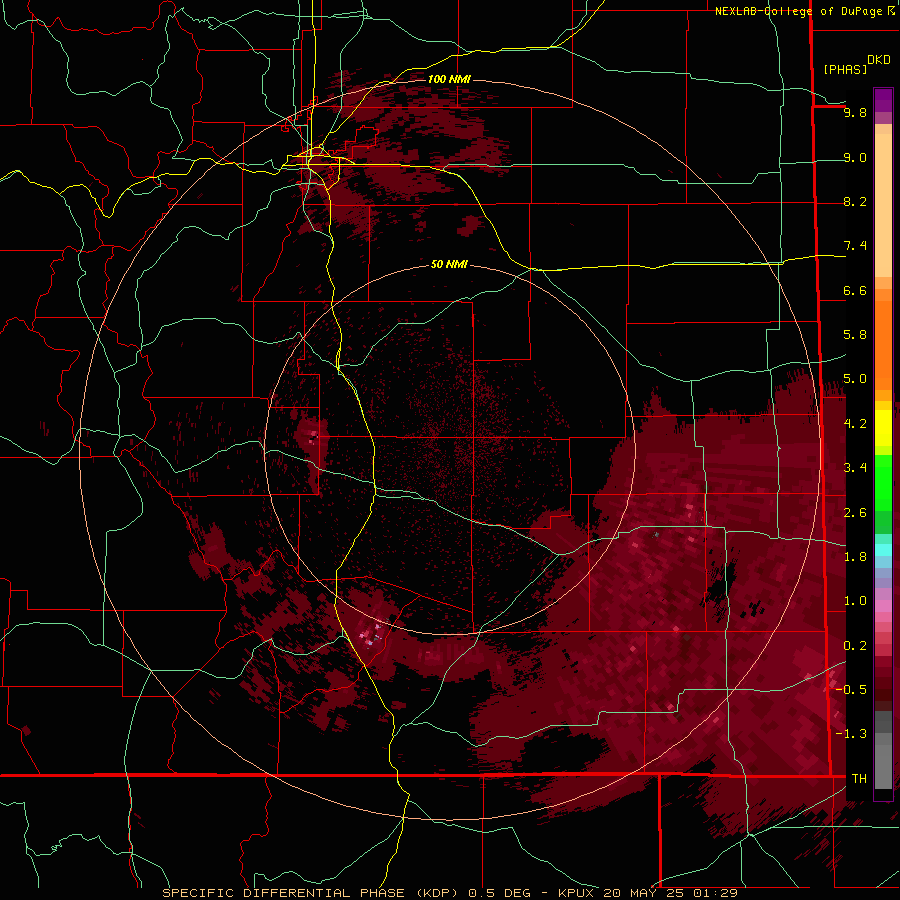
Task: Select the 1.8 value on color scale
Action: [855, 557]
